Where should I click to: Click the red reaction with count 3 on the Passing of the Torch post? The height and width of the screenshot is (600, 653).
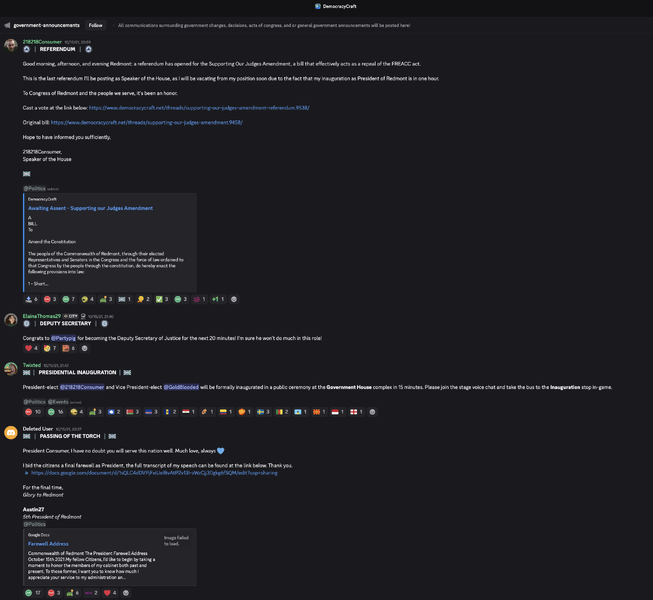pyautogui.click(x=54, y=593)
